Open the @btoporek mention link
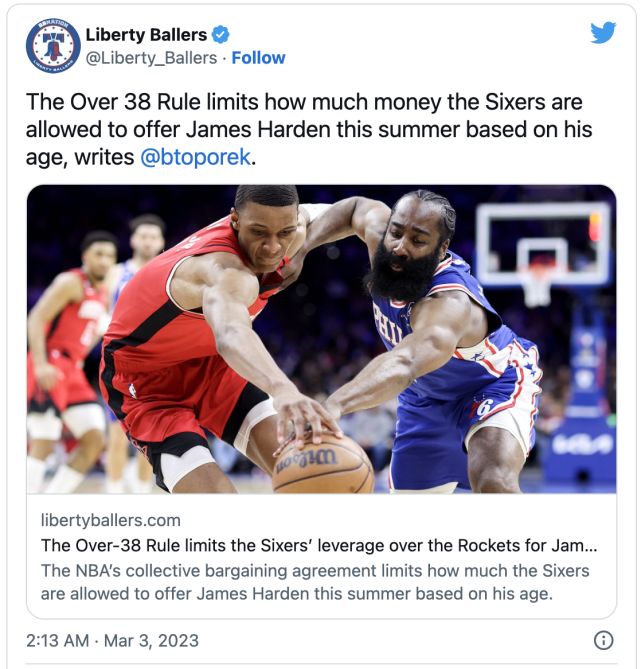Screen dimensions: 641x669 tap(195, 157)
